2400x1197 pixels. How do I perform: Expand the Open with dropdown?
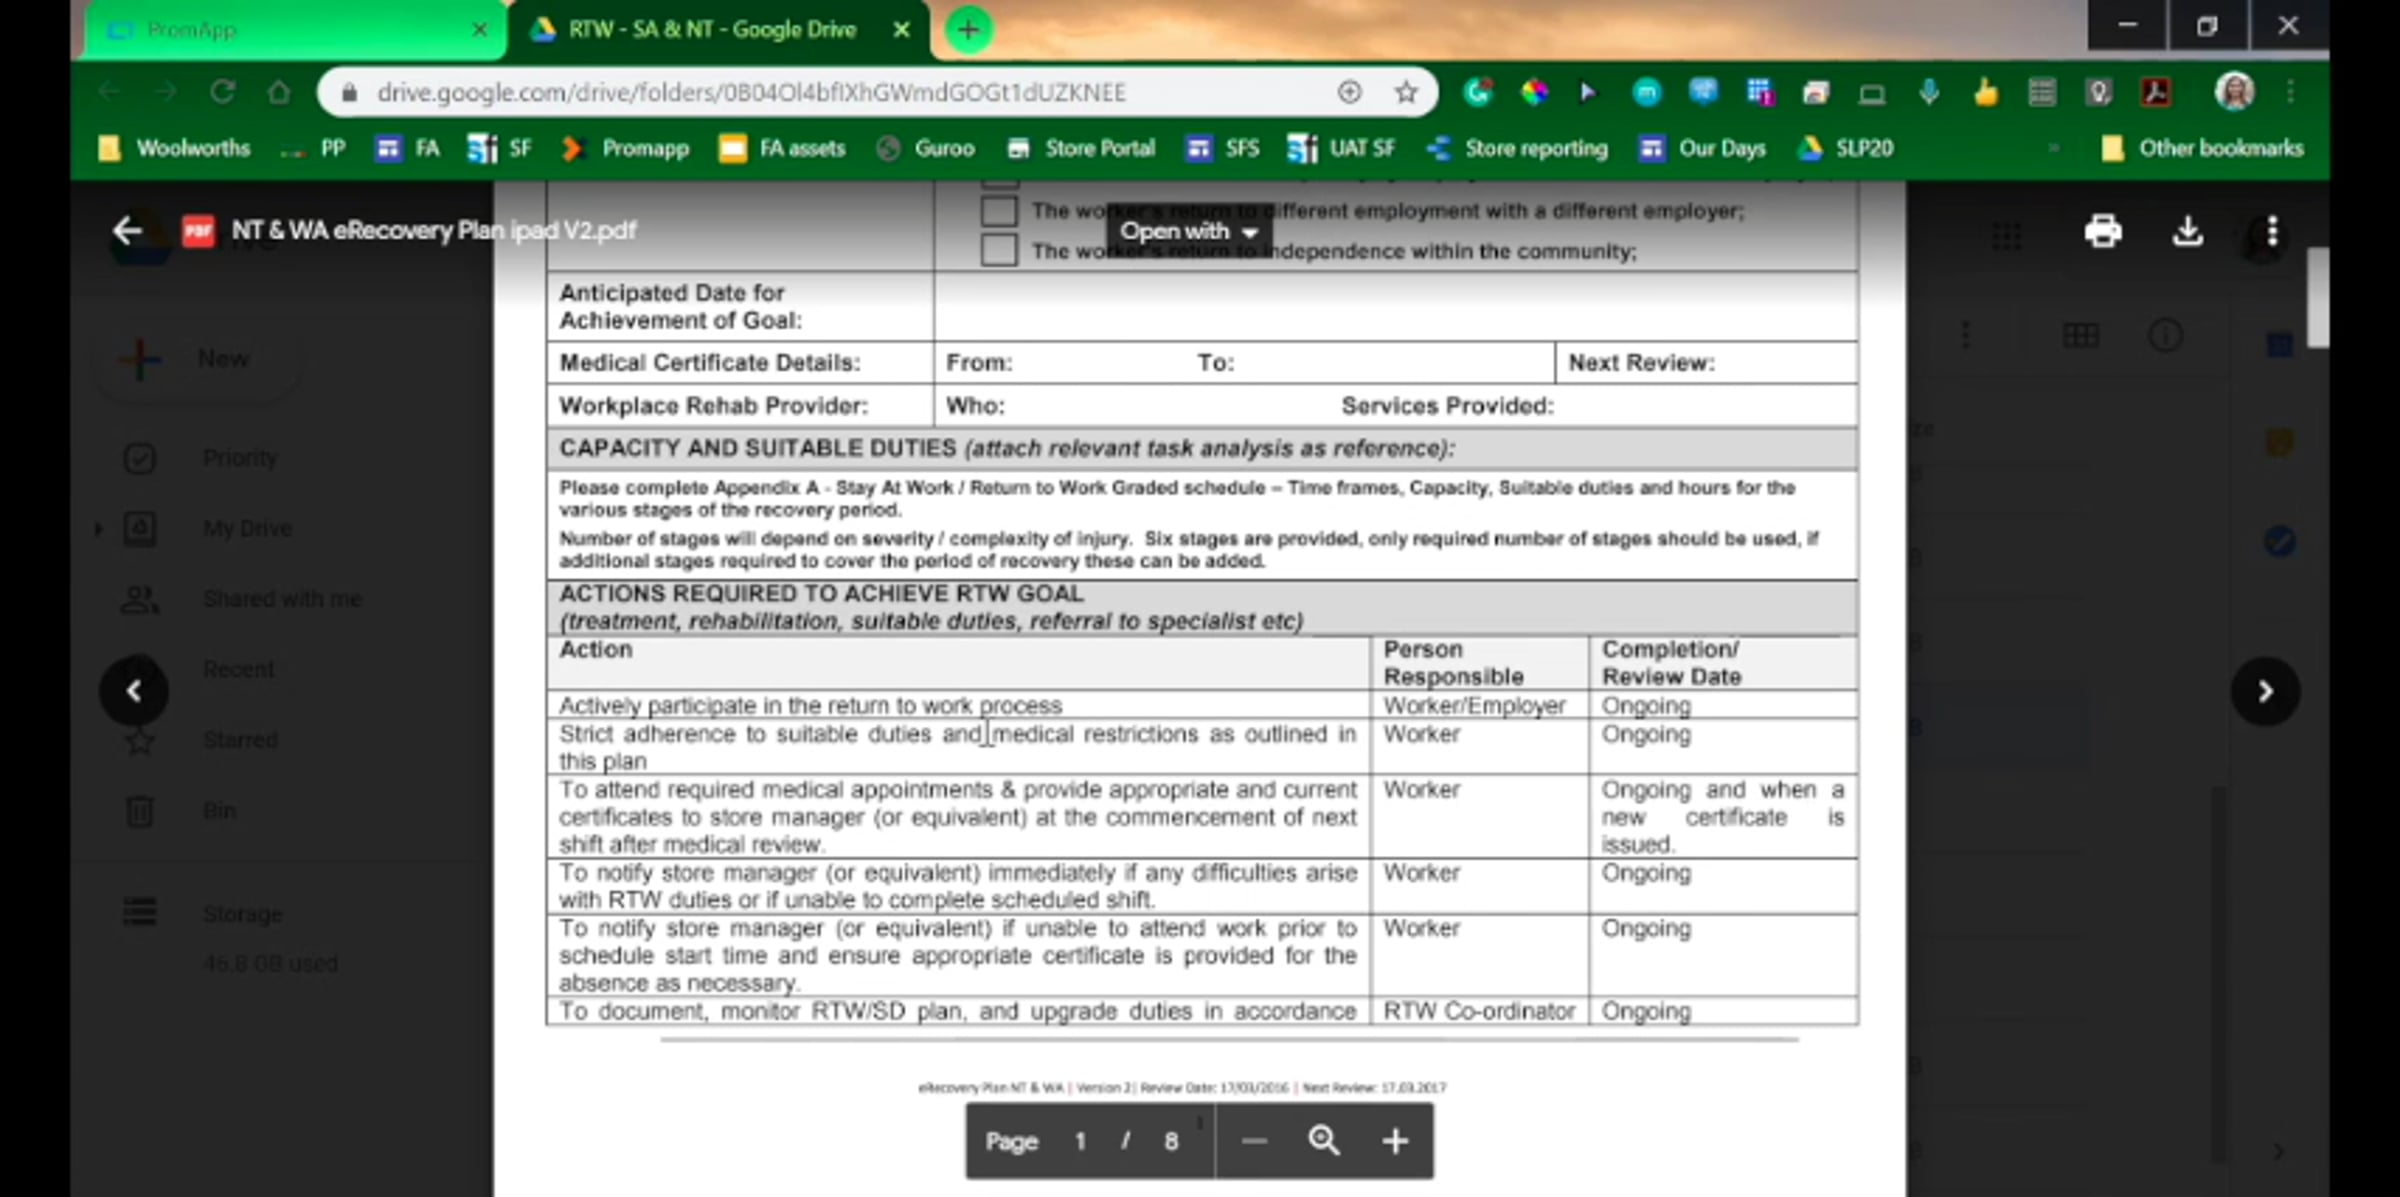[1188, 231]
